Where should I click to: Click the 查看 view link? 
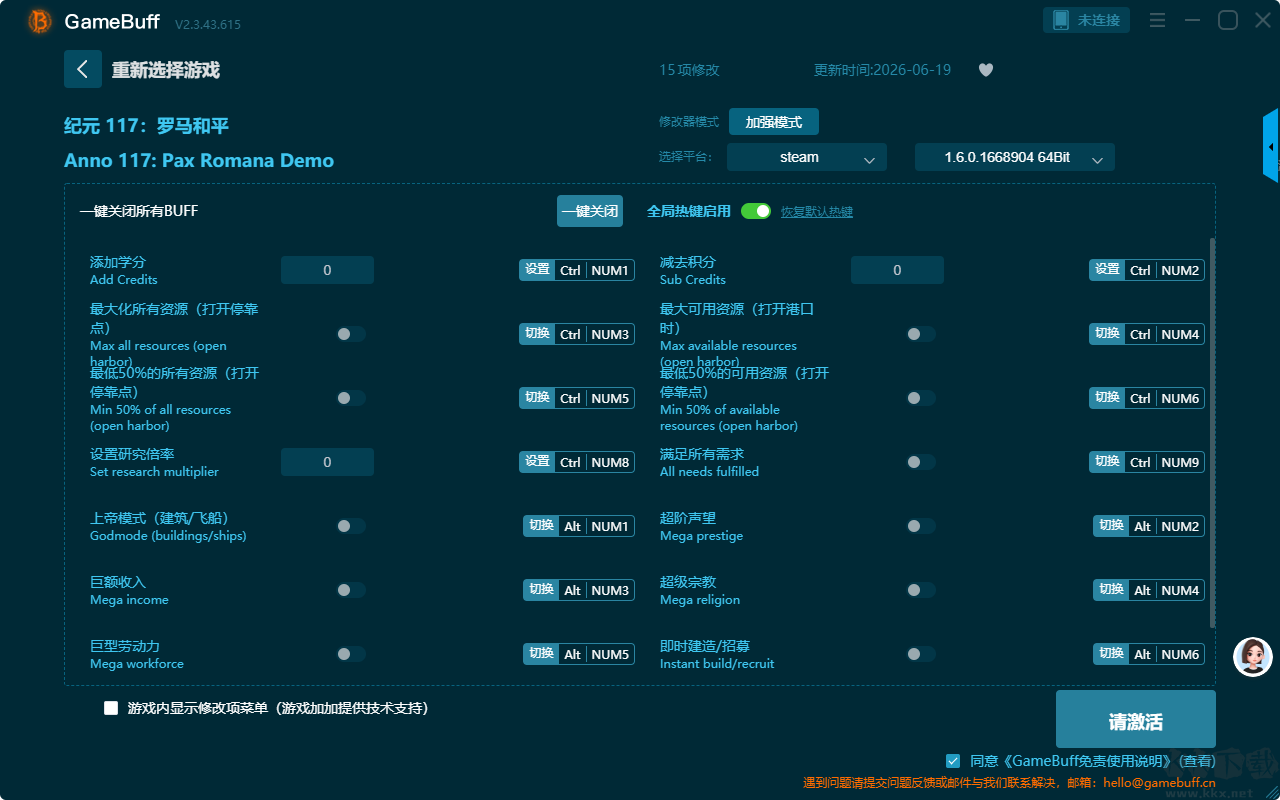(x=1196, y=761)
